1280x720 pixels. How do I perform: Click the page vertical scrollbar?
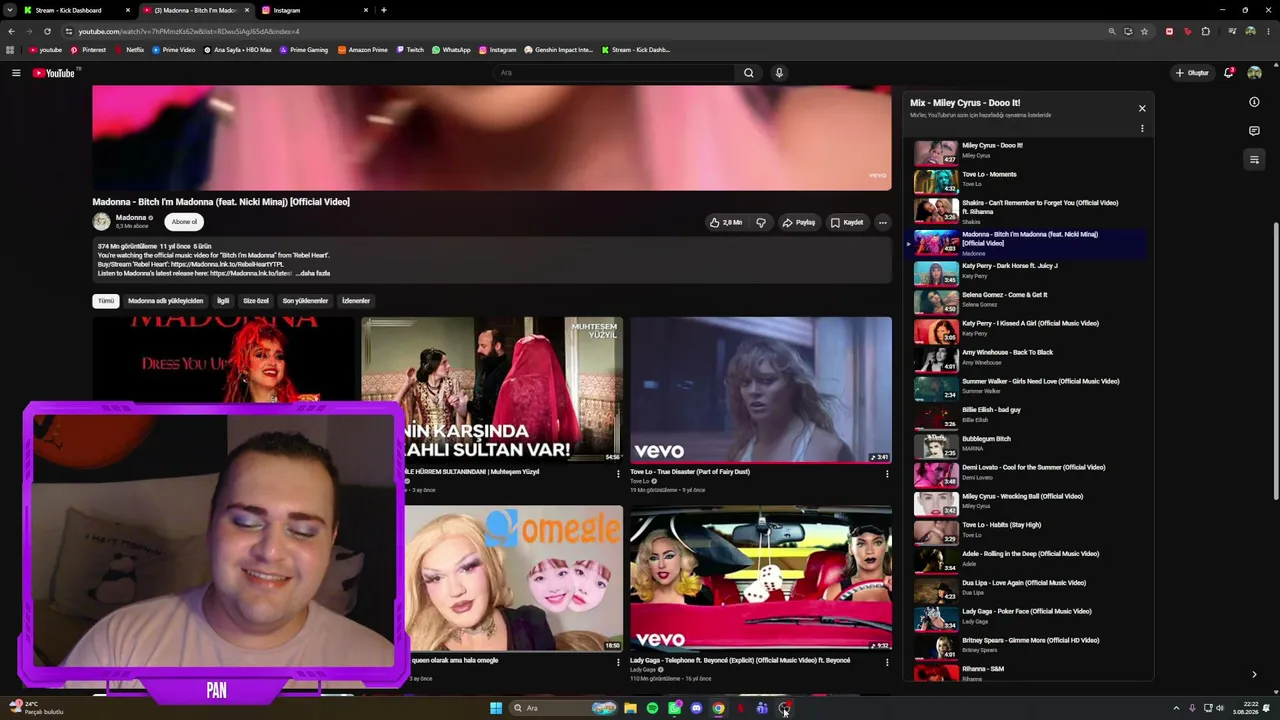[x=1276, y=360]
